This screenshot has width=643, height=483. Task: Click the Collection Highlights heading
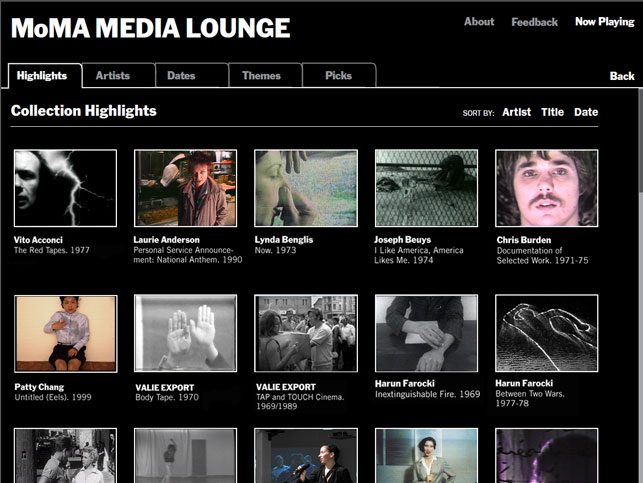tap(84, 111)
